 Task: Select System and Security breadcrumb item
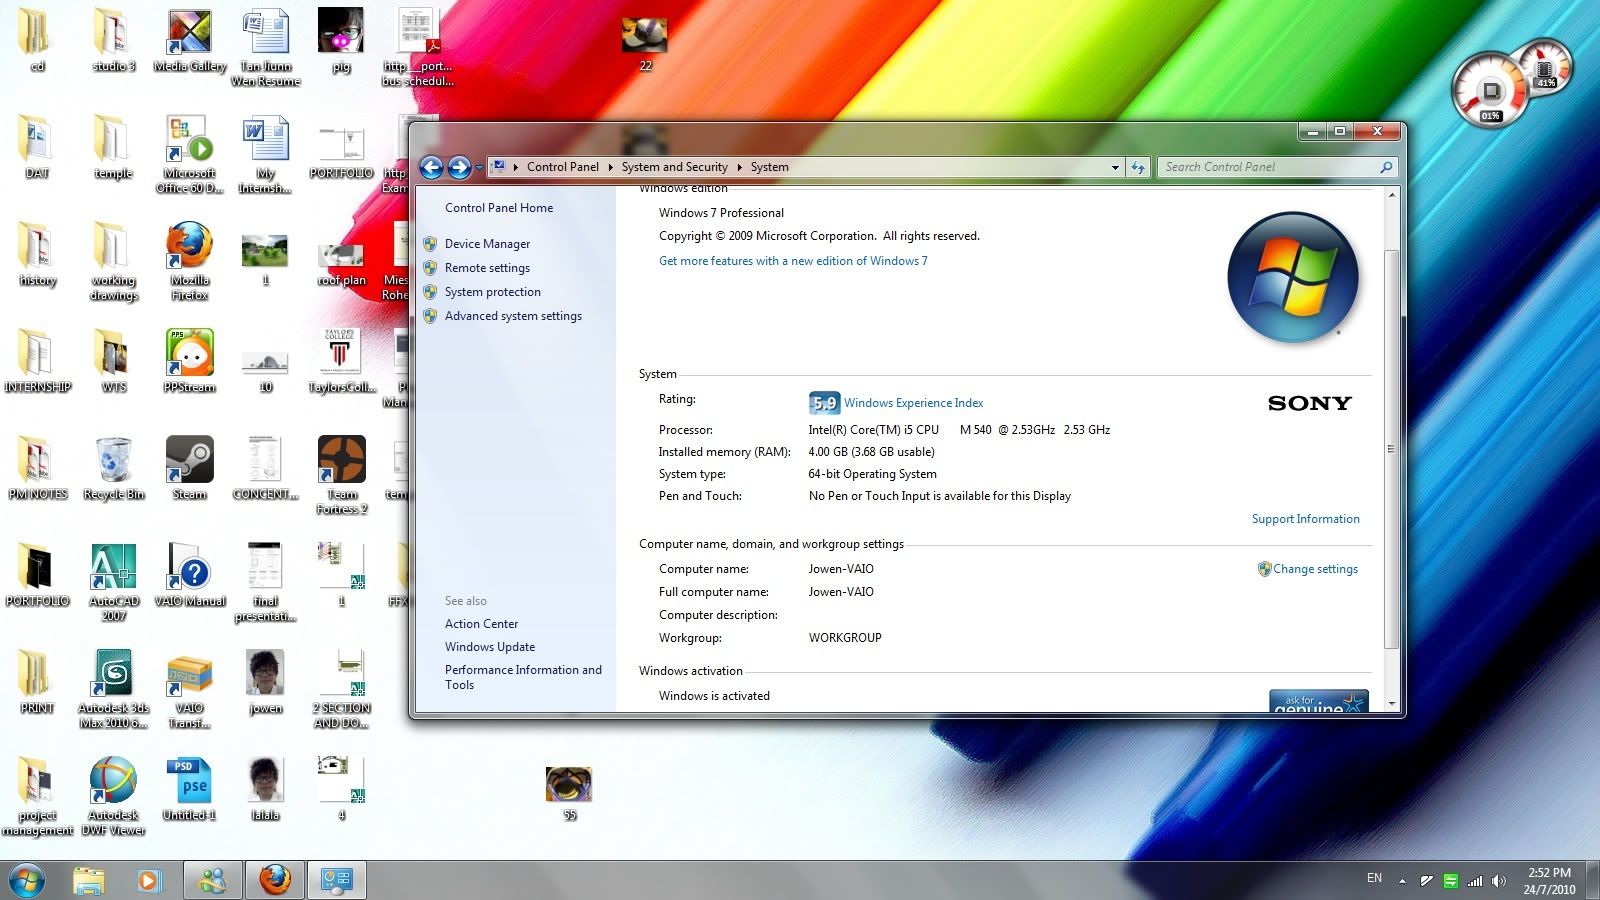coord(674,168)
